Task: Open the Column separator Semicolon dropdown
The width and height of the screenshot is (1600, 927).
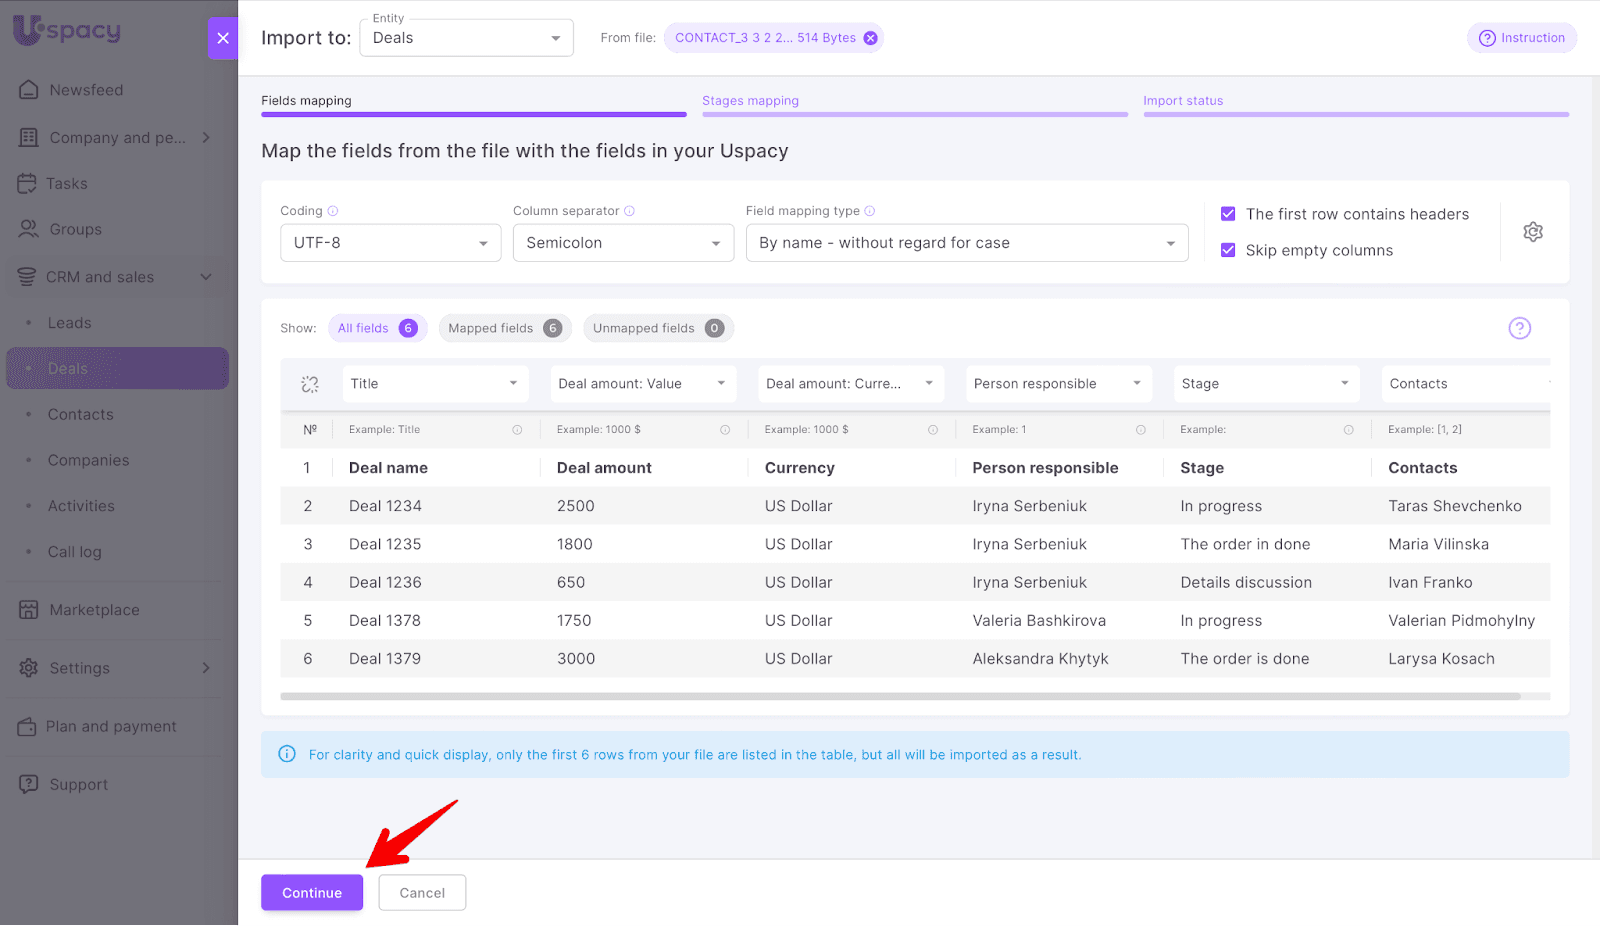Action: pyautogui.click(x=623, y=243)
